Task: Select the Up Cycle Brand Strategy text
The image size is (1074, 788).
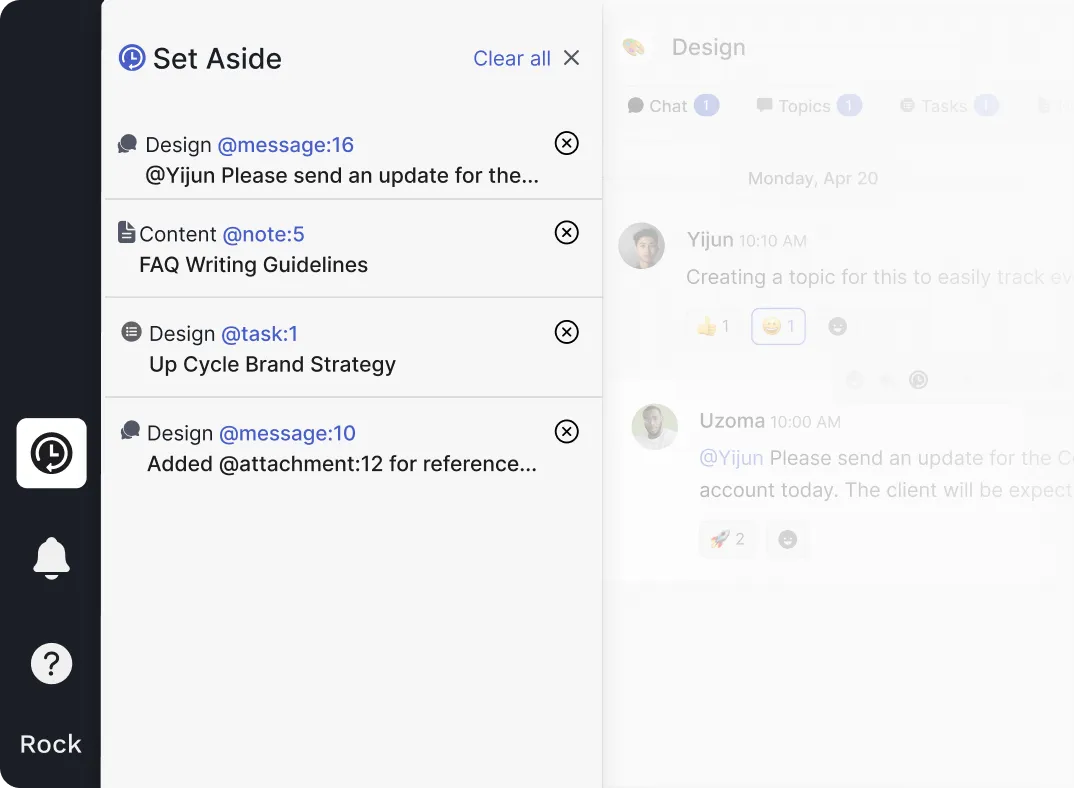Action: pos(273,365)
